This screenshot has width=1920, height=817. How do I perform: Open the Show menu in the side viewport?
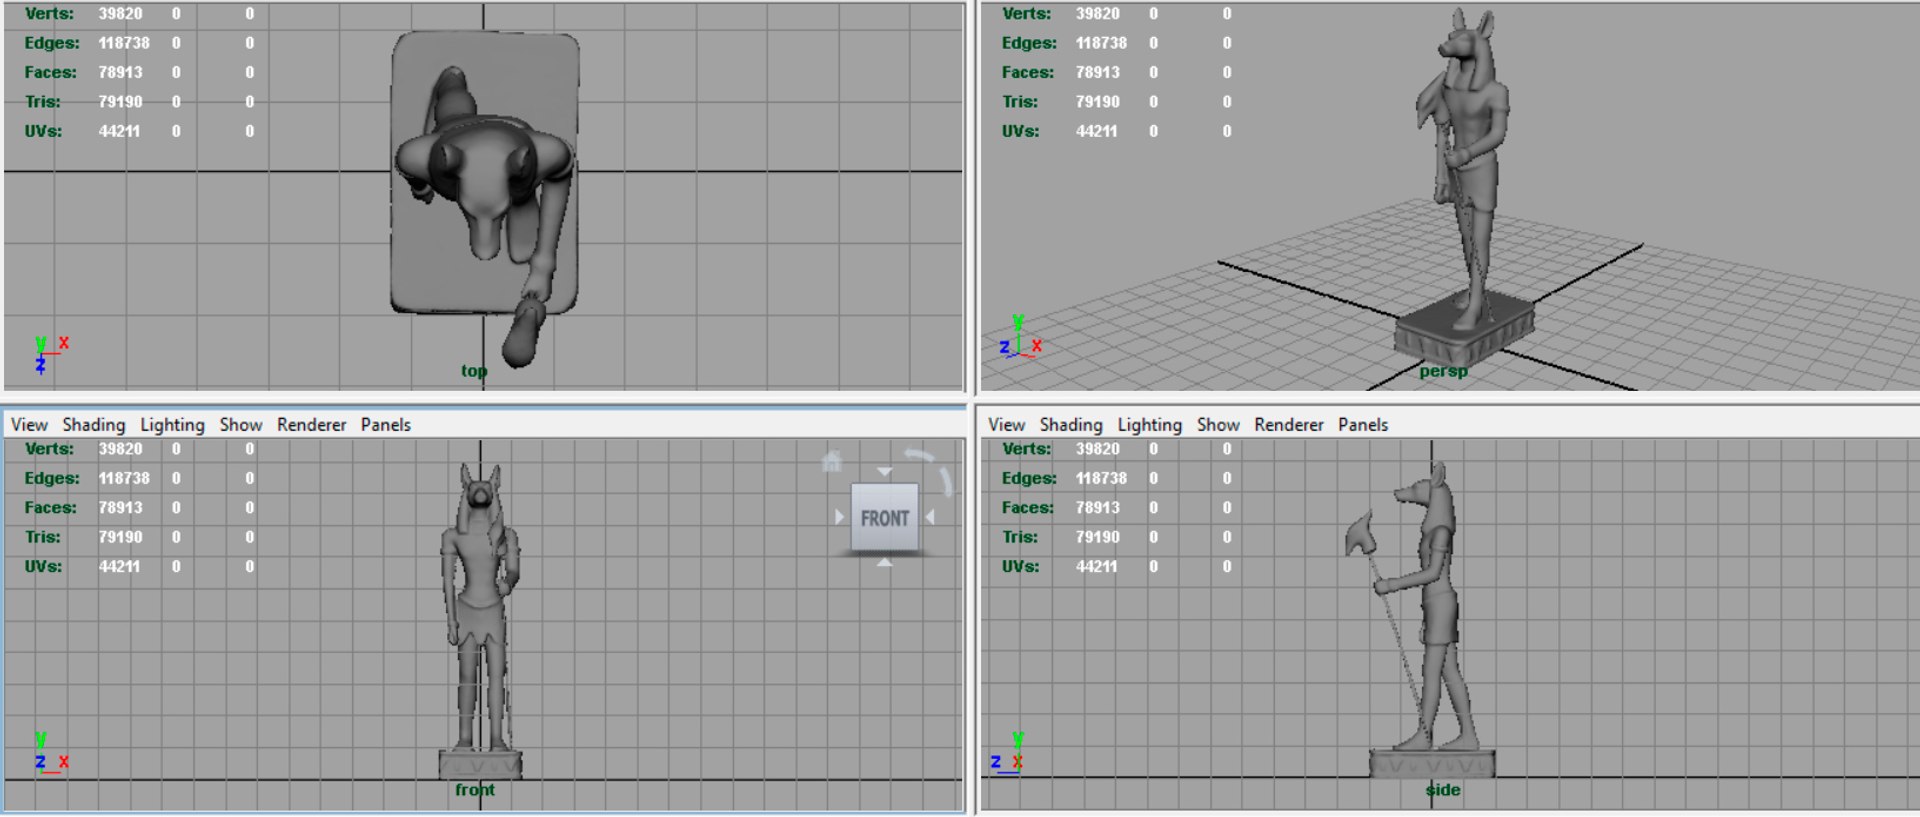pyautogui.click(x=1218, y=425)
